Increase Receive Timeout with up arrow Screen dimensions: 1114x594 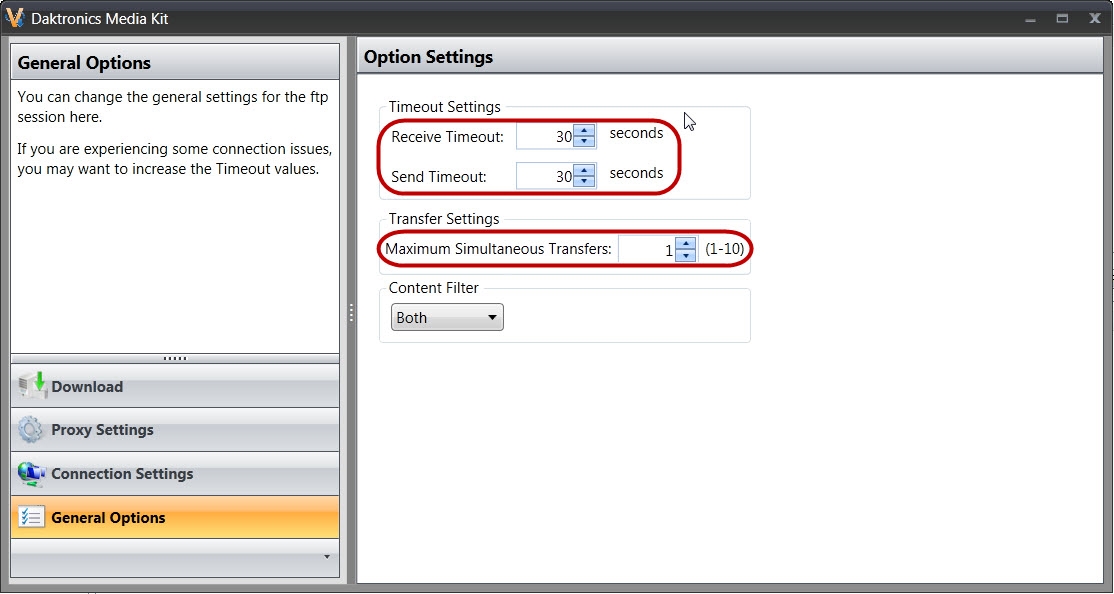(585, 131)
